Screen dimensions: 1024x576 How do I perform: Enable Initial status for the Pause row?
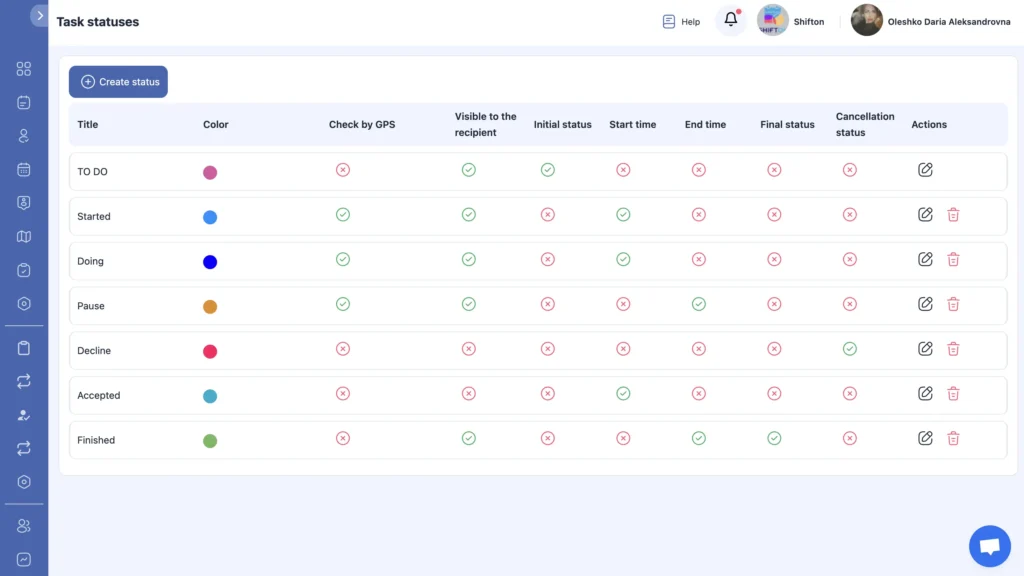[547, 304]
